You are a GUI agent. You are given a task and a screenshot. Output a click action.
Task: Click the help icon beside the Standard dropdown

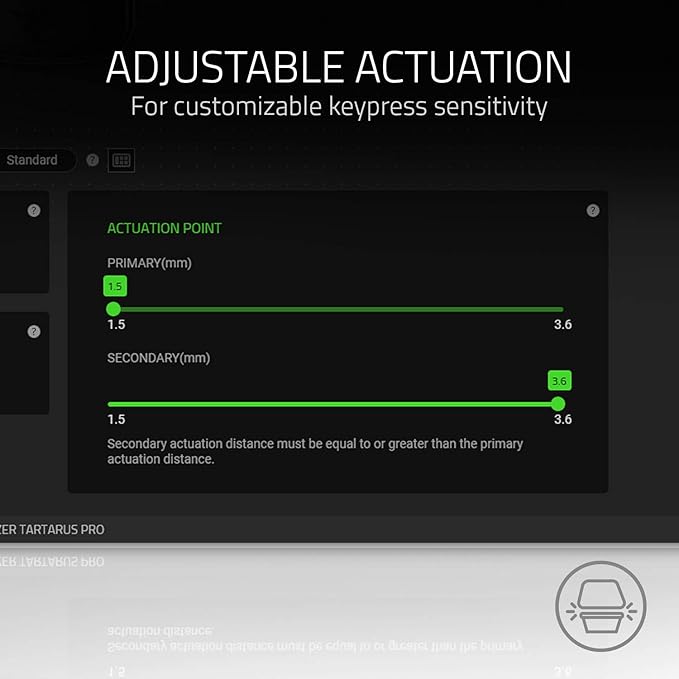pyautogui.click(x=92, y=160)
